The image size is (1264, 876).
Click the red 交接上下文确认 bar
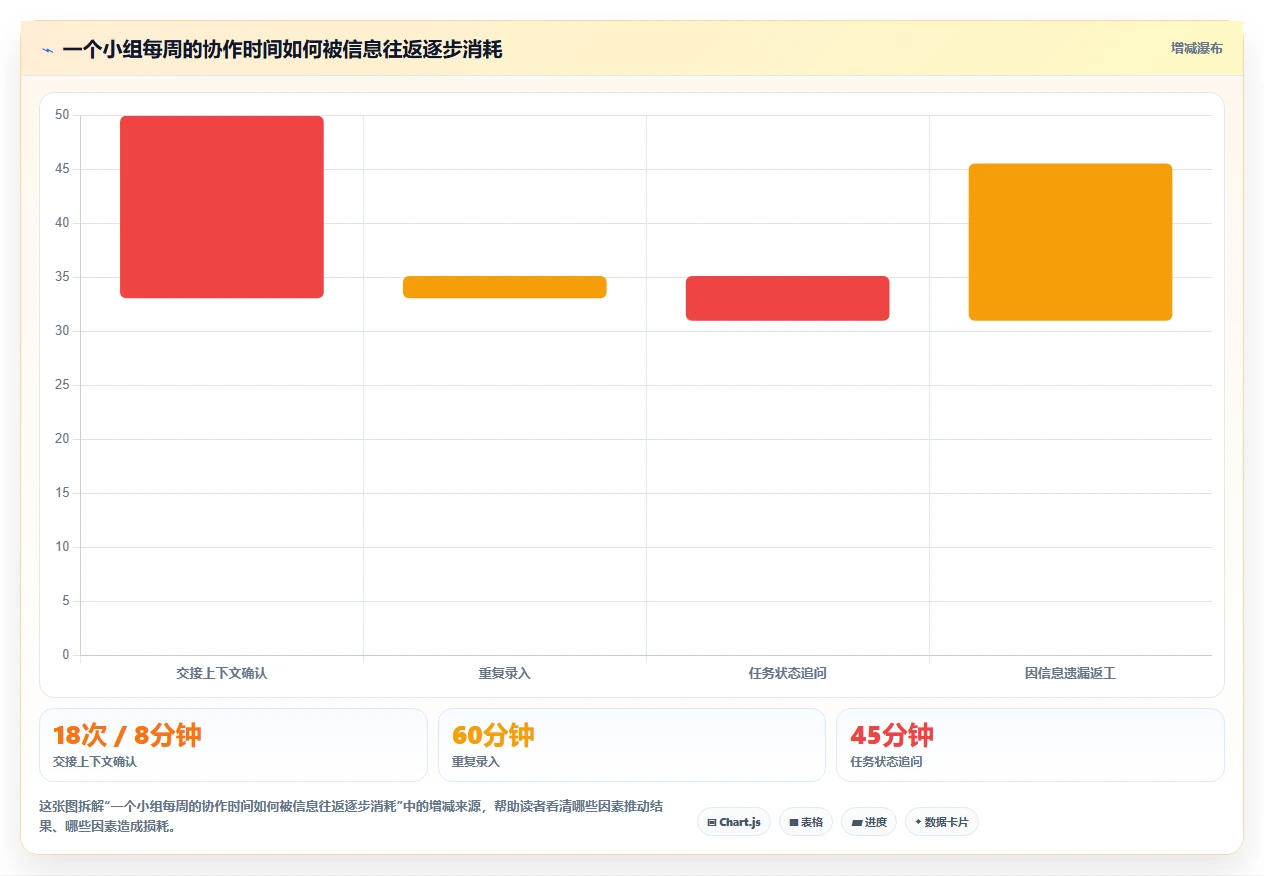[x=222, y=207]
